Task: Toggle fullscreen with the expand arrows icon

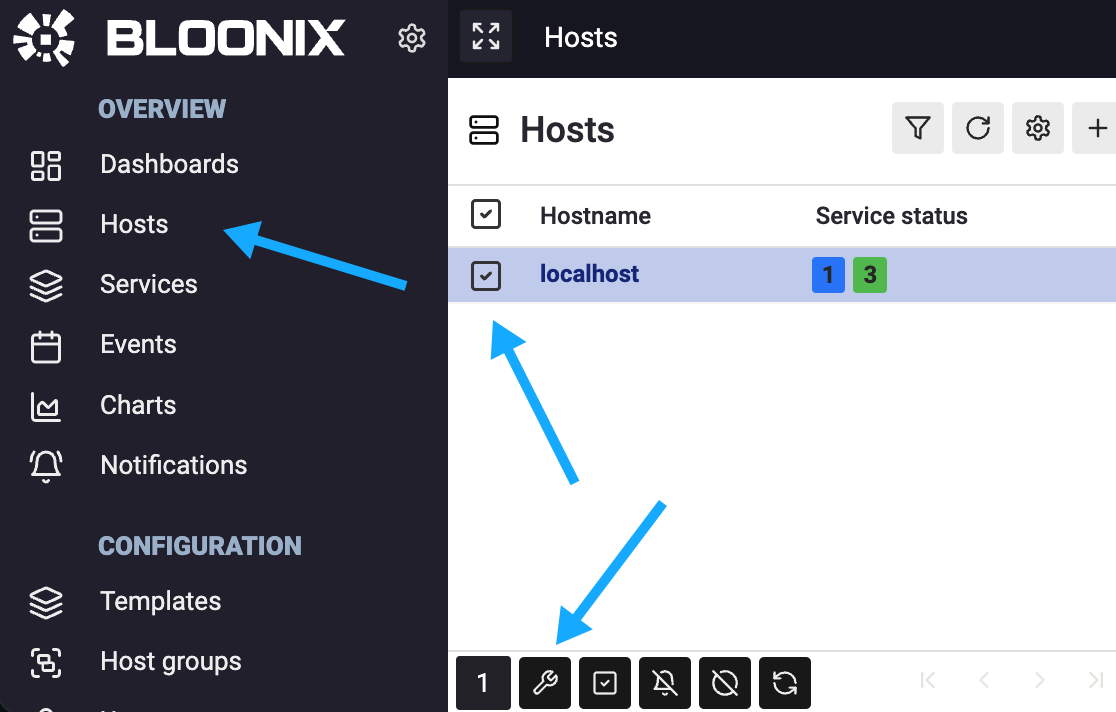Action: pyautogui.click(x=486, y=36)
